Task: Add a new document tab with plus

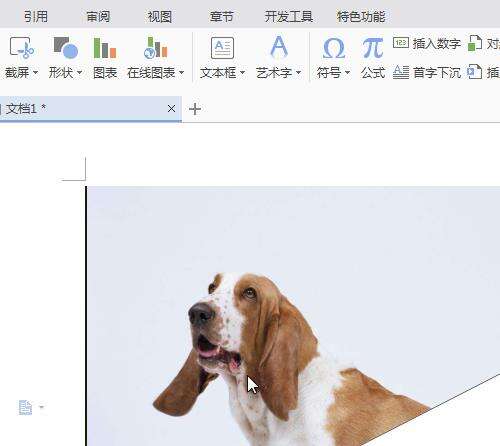Action: pyautogui.click(x=195, y=109)
